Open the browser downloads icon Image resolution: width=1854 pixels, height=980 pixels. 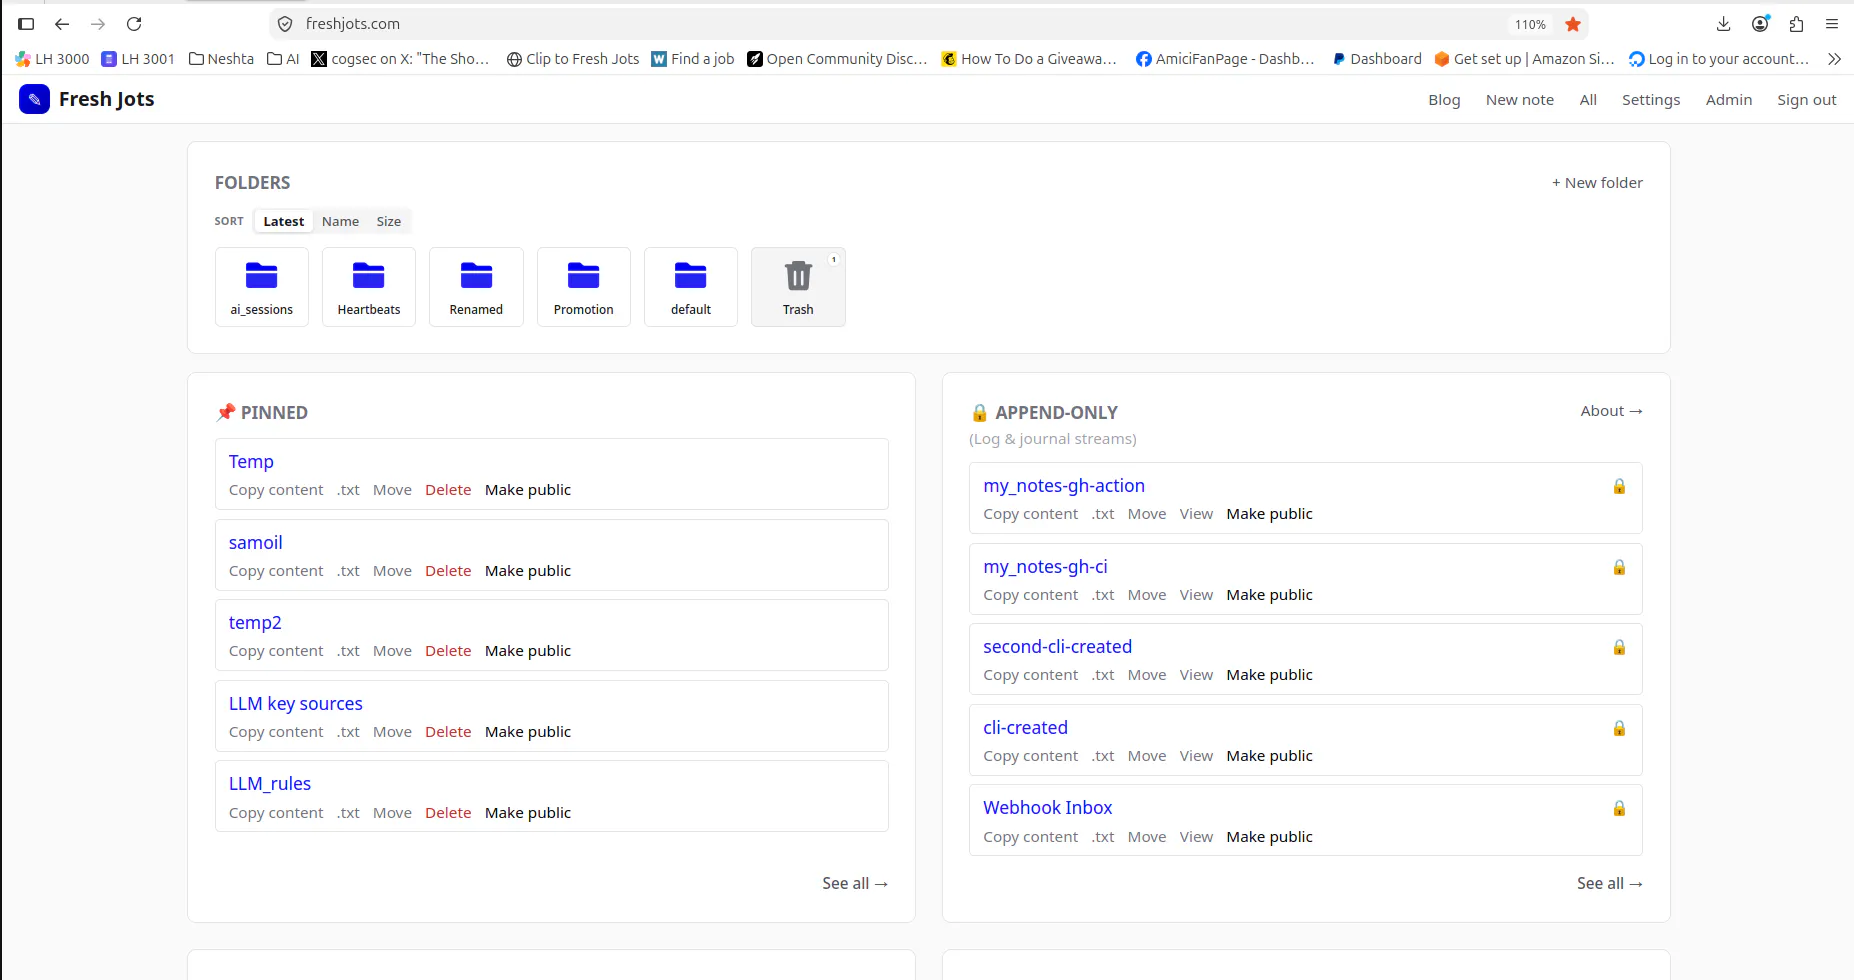click(1723, 24)
